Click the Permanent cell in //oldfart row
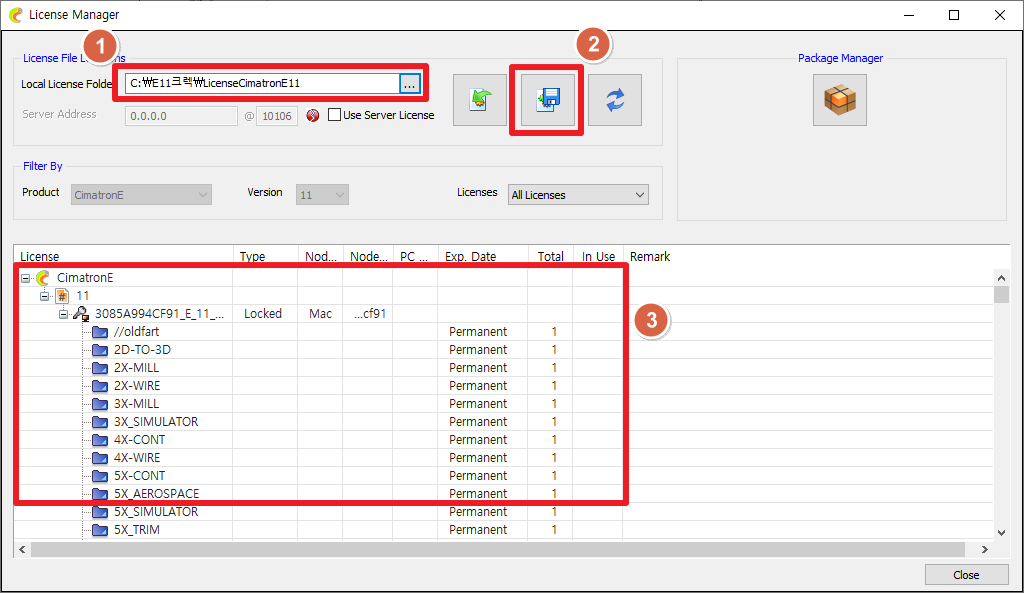This screenshot has width=1024, height=593. [478, 332]
